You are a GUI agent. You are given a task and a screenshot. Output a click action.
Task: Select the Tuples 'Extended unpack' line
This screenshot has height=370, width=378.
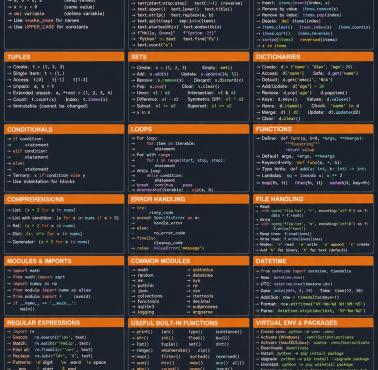60,93
